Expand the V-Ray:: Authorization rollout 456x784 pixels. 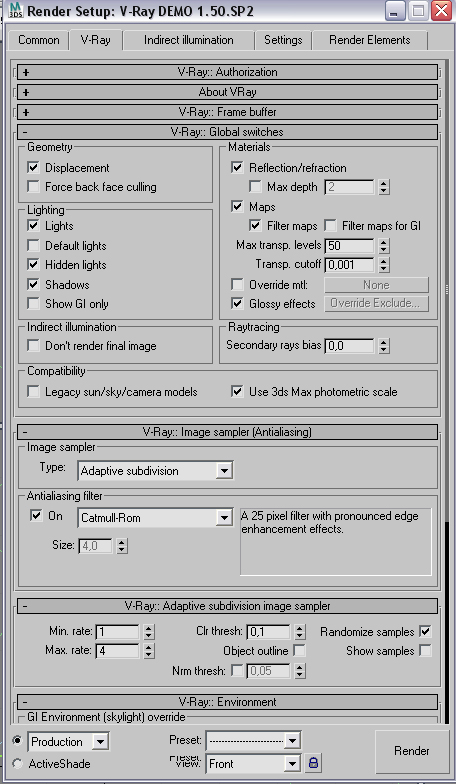click(x=228, y=72)
